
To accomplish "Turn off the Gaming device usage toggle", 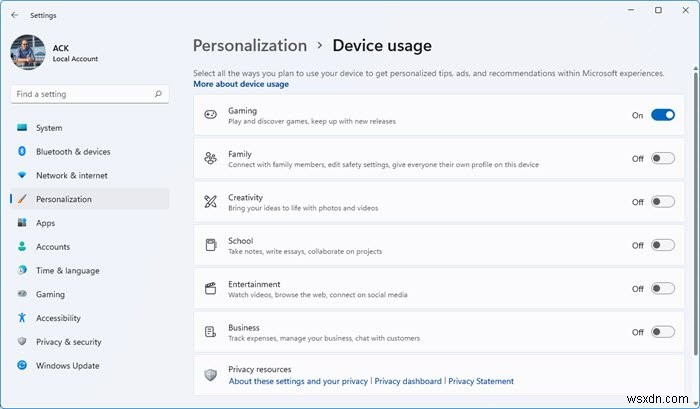I will (663, 115).
